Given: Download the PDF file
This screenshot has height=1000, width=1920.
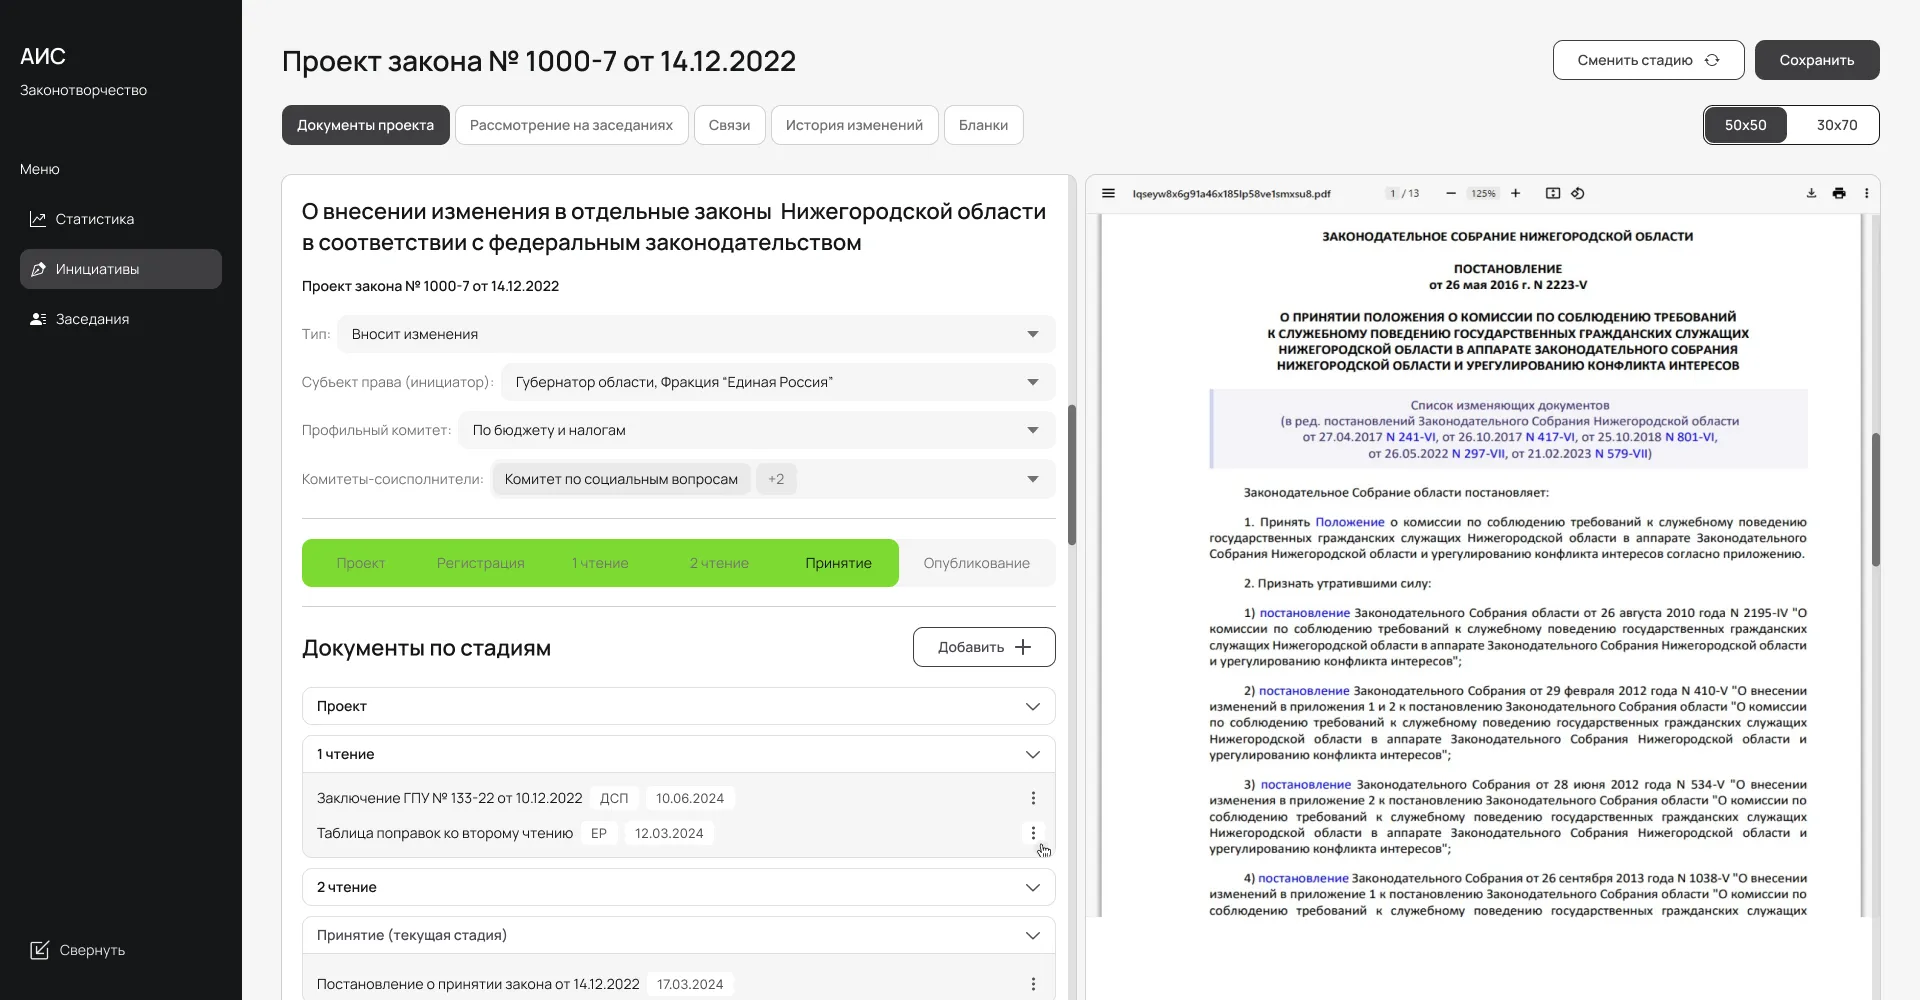Looking at the screenshot, I should [1811, 194].
